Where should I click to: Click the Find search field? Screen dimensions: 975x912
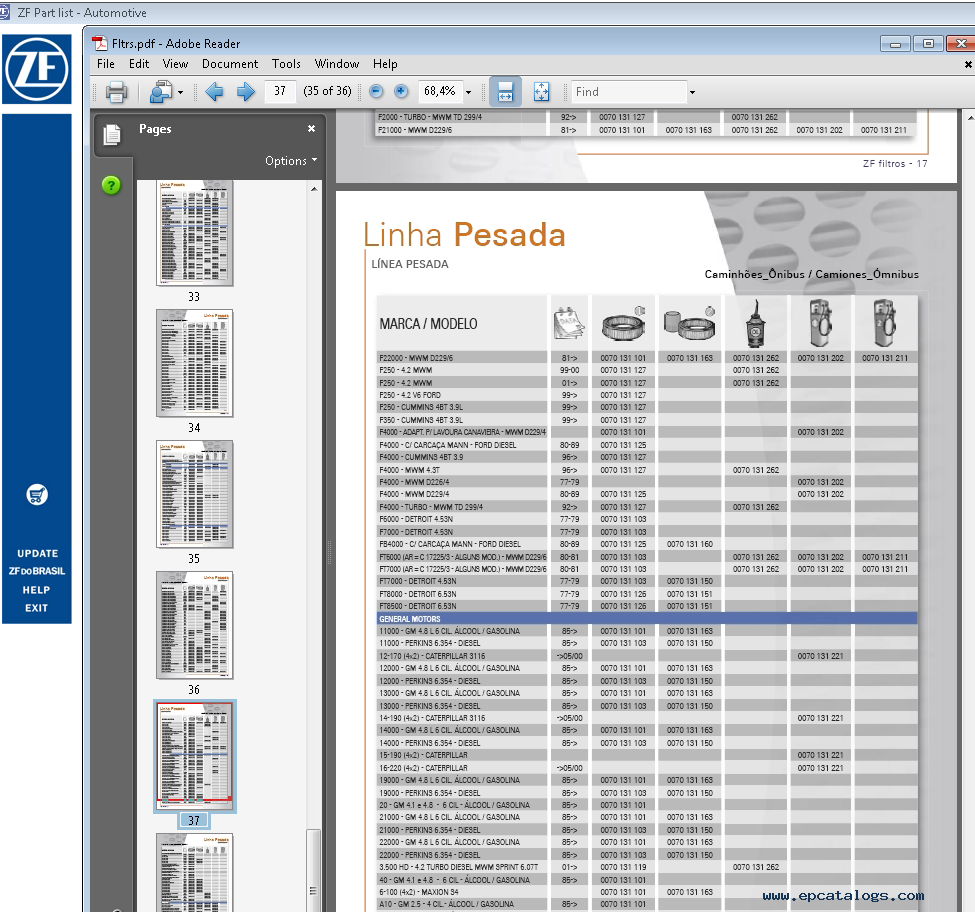click(629, 92)
